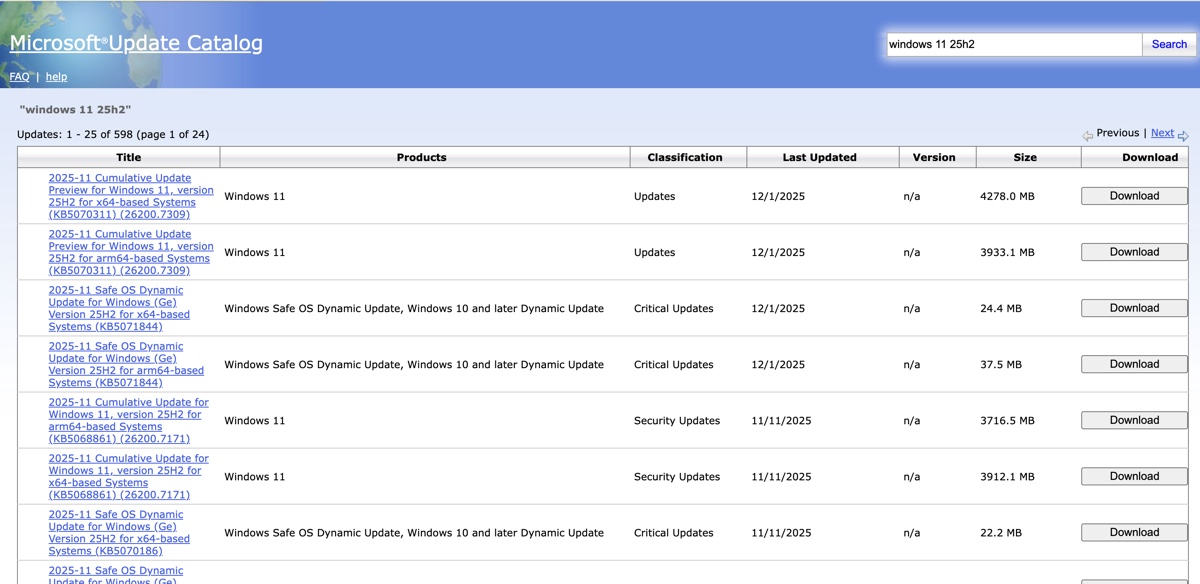This screenshot has height=584, width=1200.
Task: Click the Previous pagination text
Action: (1118, 132)
